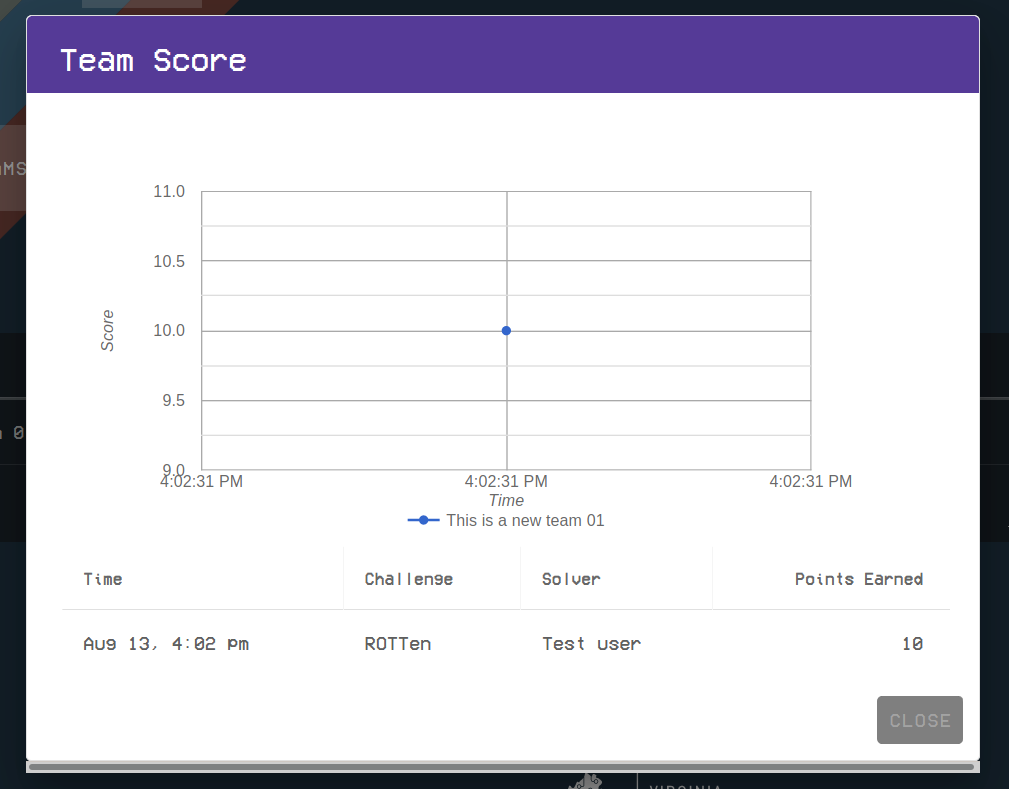Click the Virginia crest logo in the footer
This screenshot has width=1009, height=789.
[x=585, y=781]
